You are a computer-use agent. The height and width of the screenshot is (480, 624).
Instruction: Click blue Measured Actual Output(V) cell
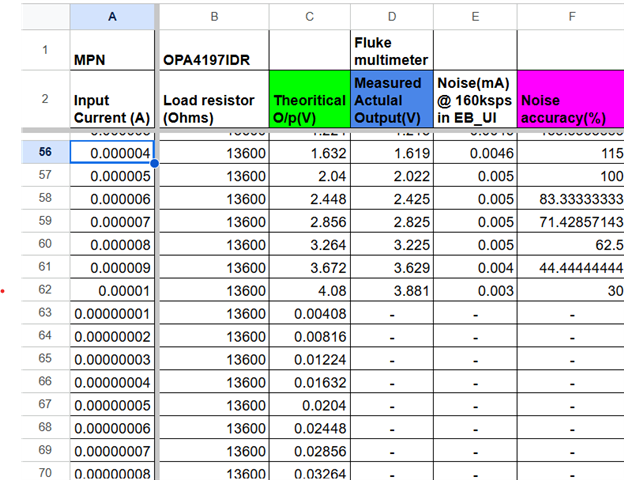392,99
